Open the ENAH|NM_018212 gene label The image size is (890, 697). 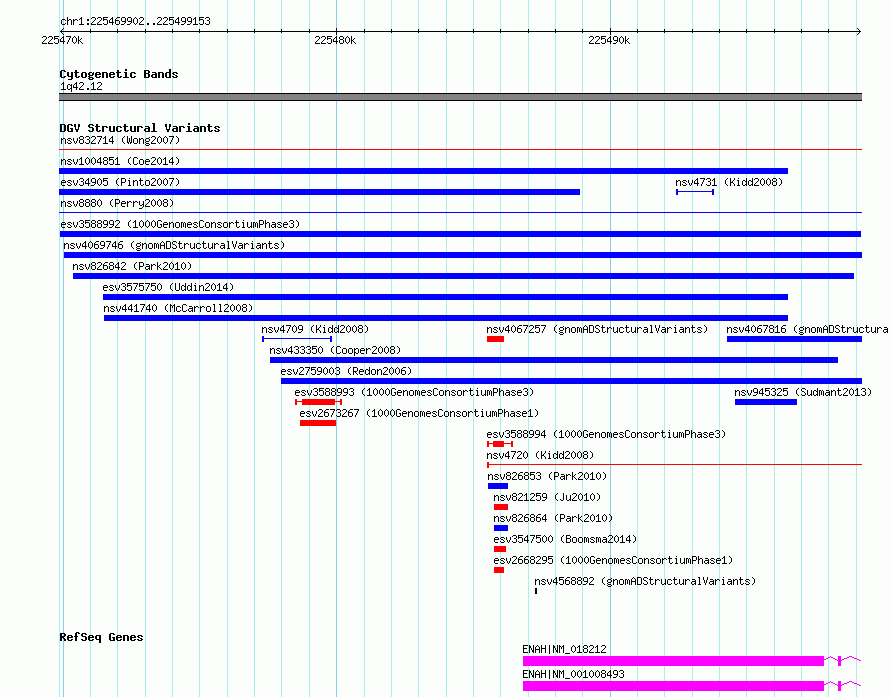click(x=564, y=649)
